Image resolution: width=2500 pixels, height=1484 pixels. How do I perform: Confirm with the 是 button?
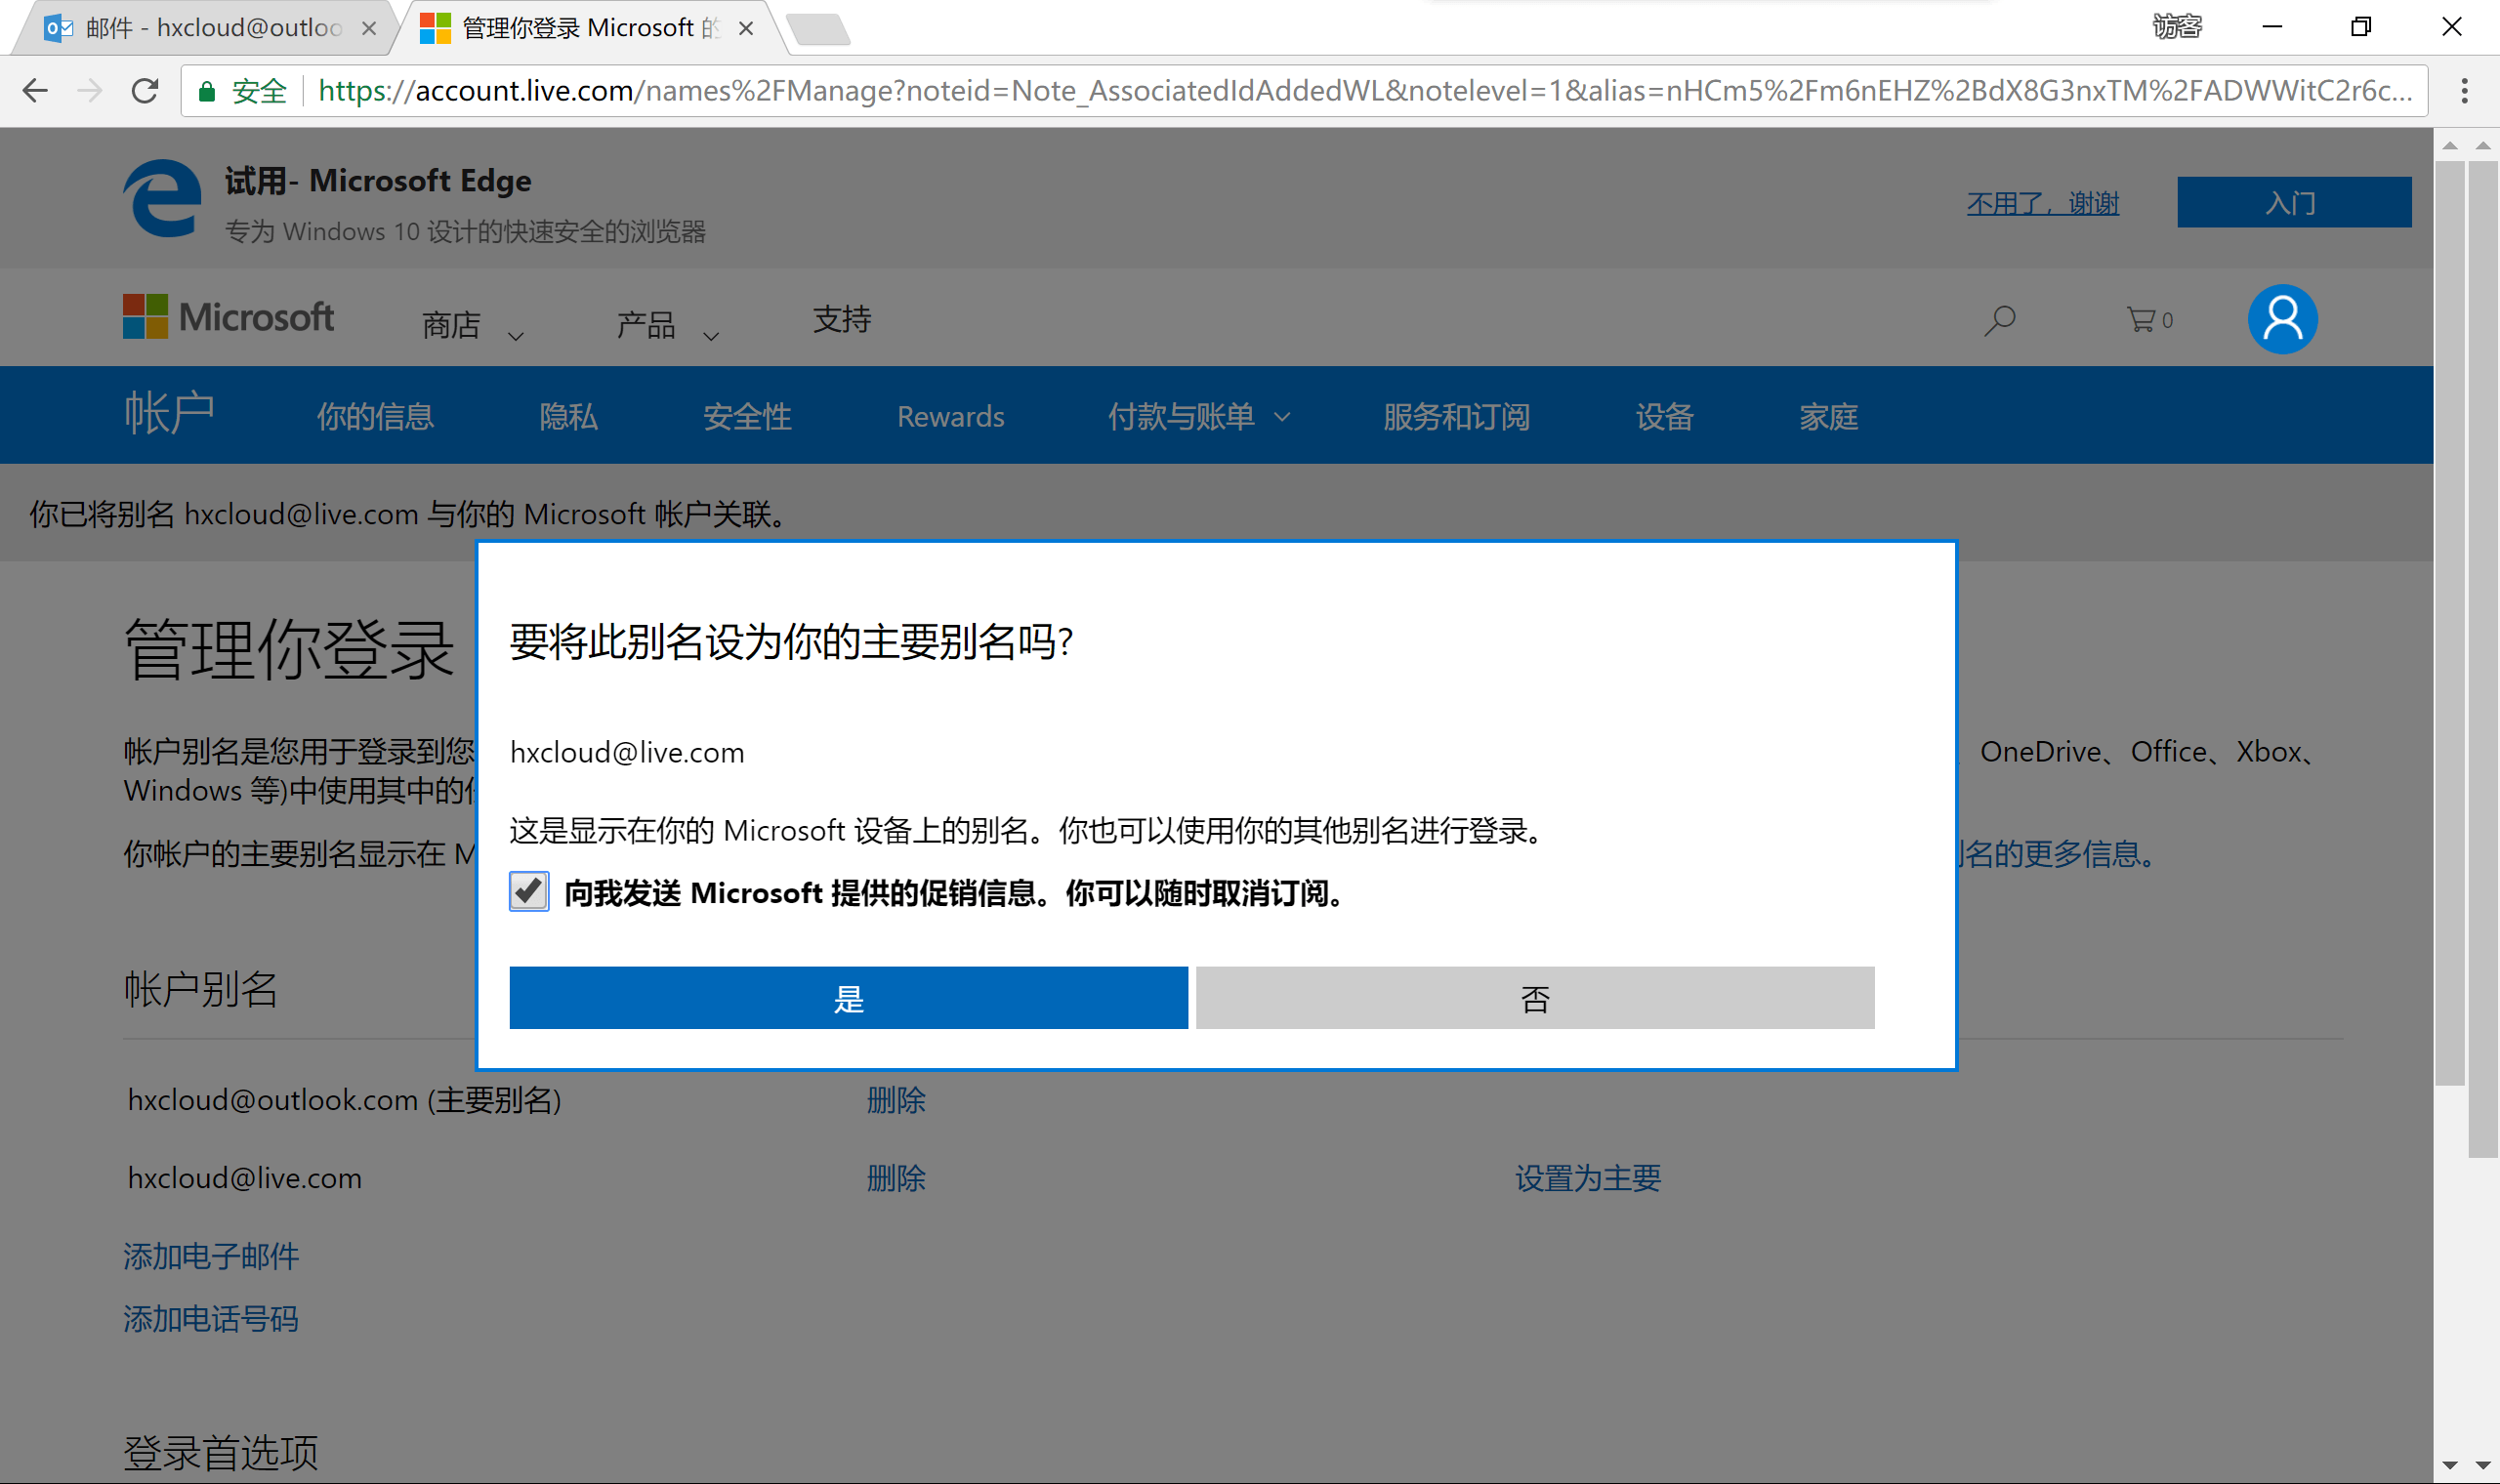click(848, 998)
